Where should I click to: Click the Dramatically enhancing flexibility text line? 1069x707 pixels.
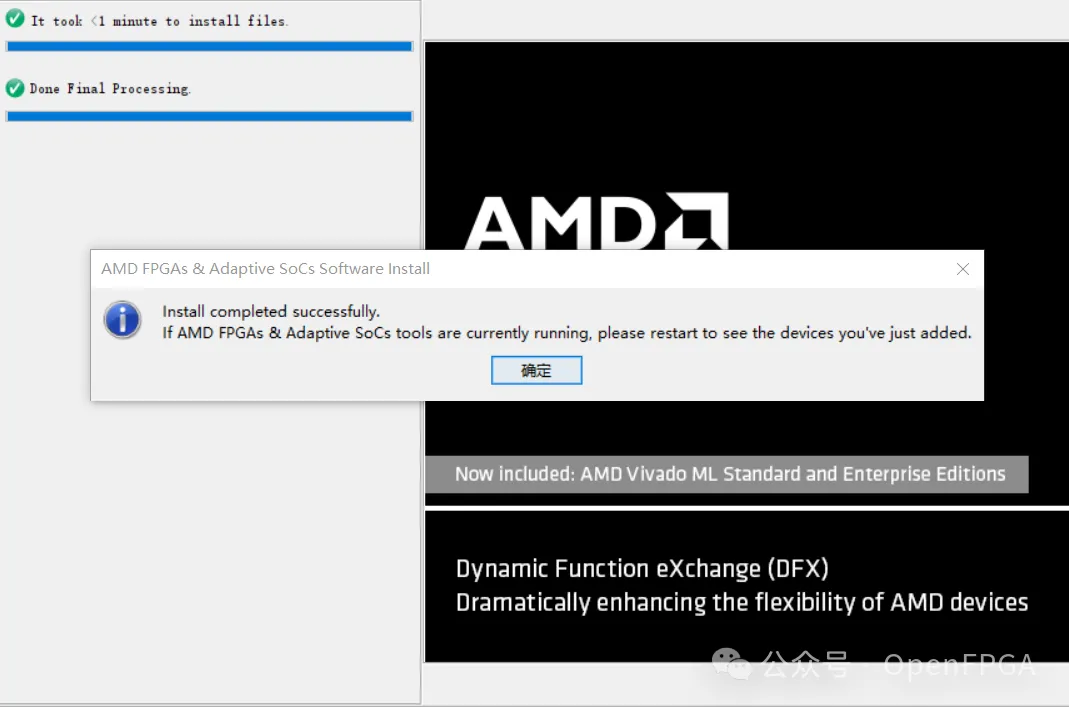pyautogui.click(x=741, y=603)
